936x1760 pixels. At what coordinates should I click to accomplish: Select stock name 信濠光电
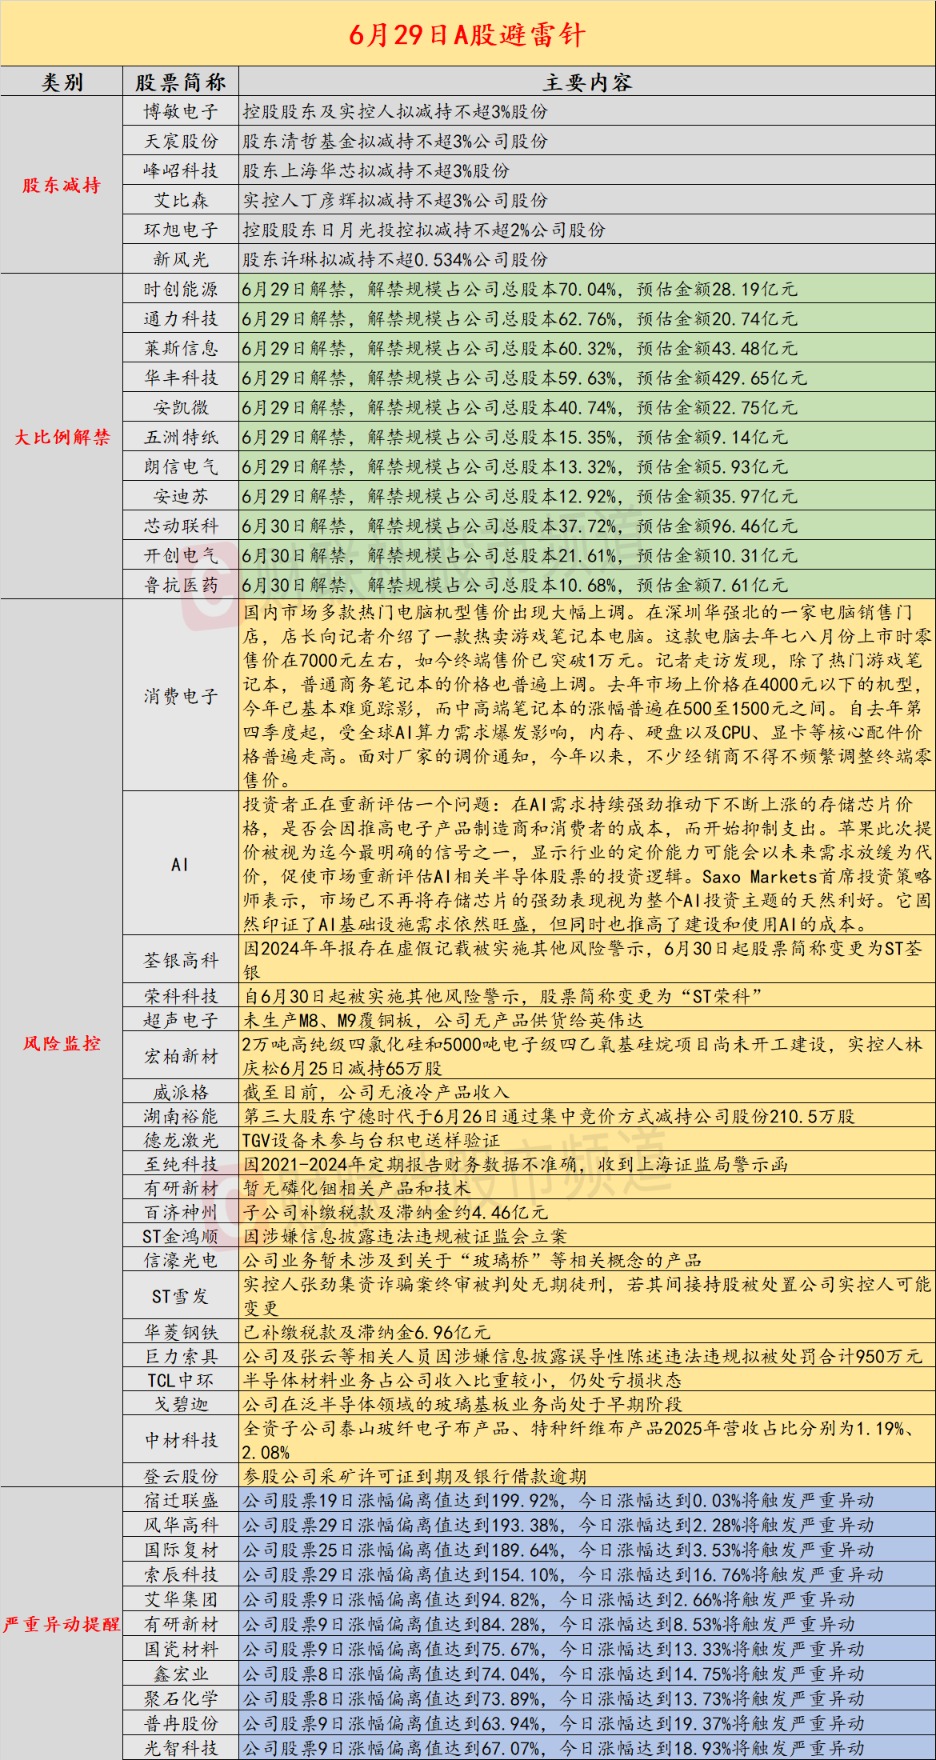pyautogui.click(x=181, y=1260)
